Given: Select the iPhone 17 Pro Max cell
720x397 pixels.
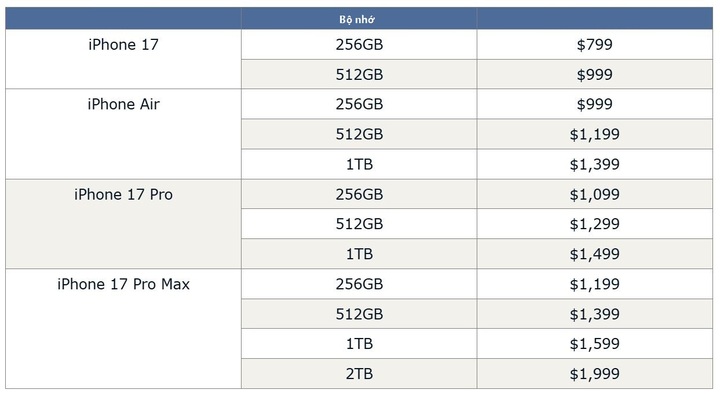Looking at the screenshot, I should (x=123, y=329).
